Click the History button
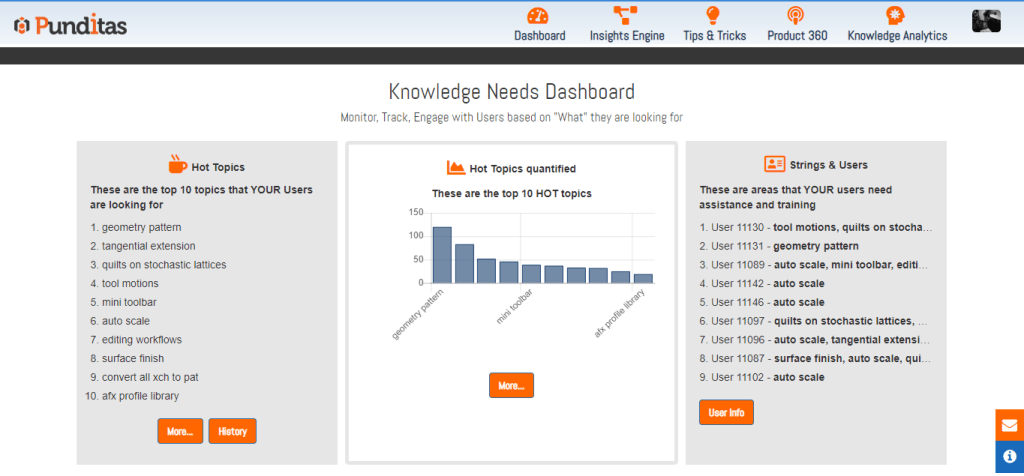This screenshot has width=1024, height=476. click(232, 431)
